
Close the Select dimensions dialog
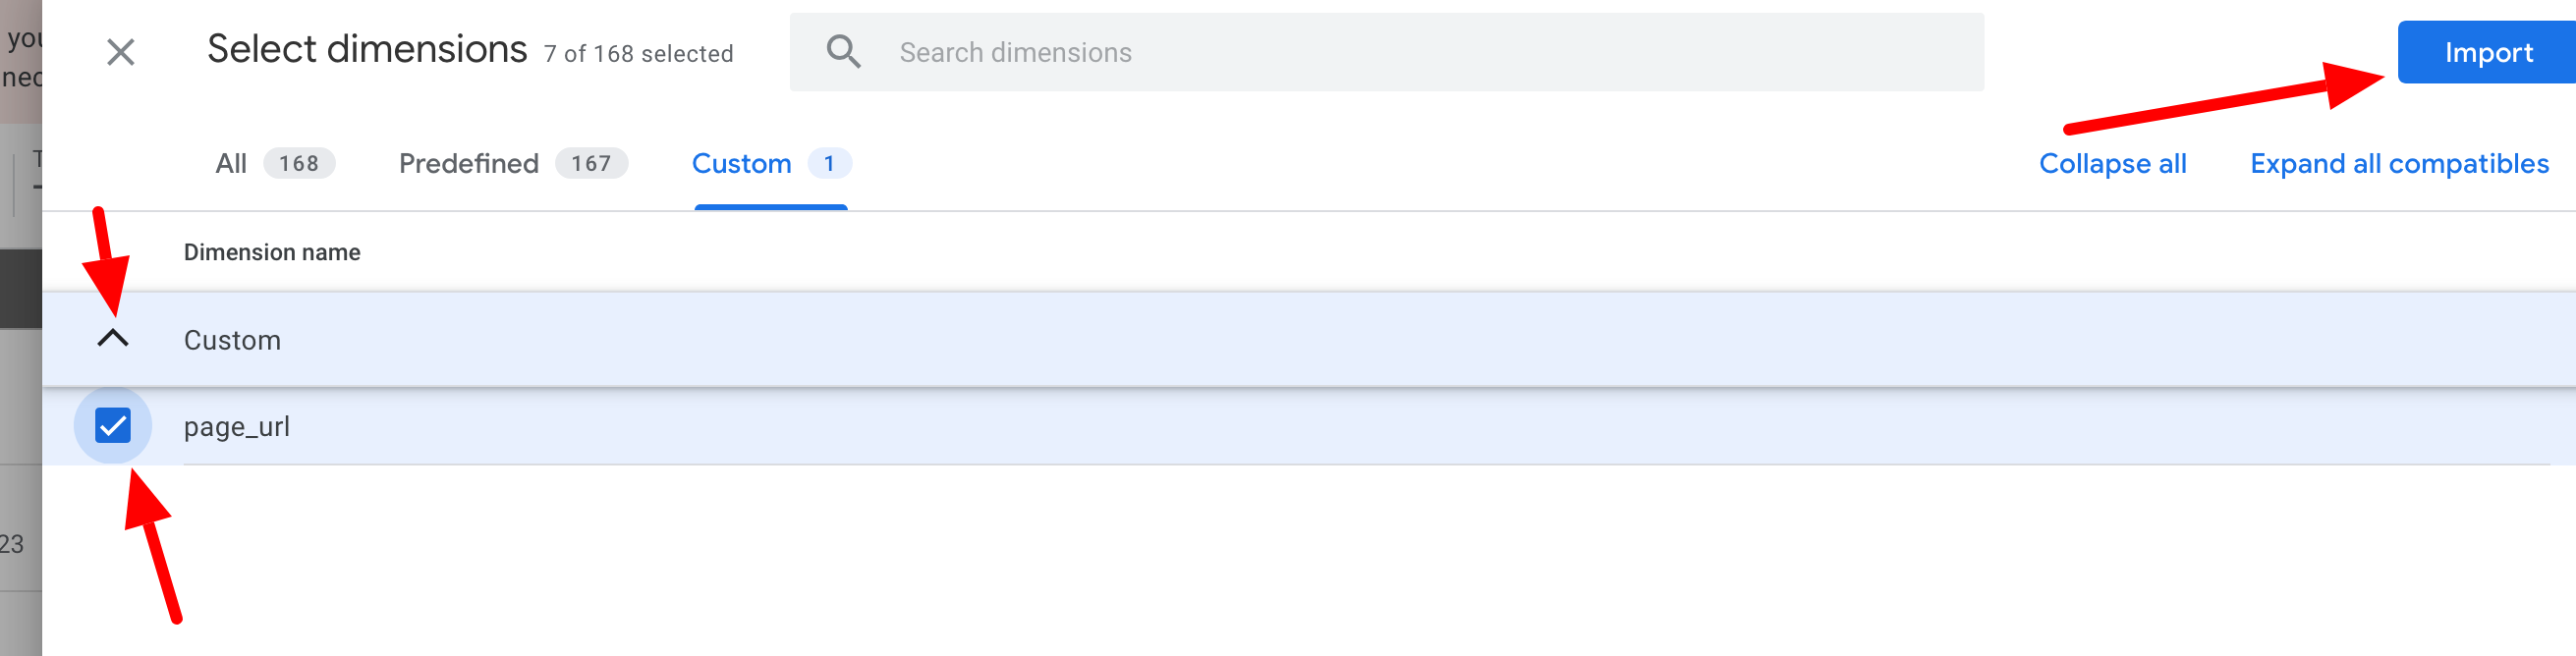coord(121,52)
